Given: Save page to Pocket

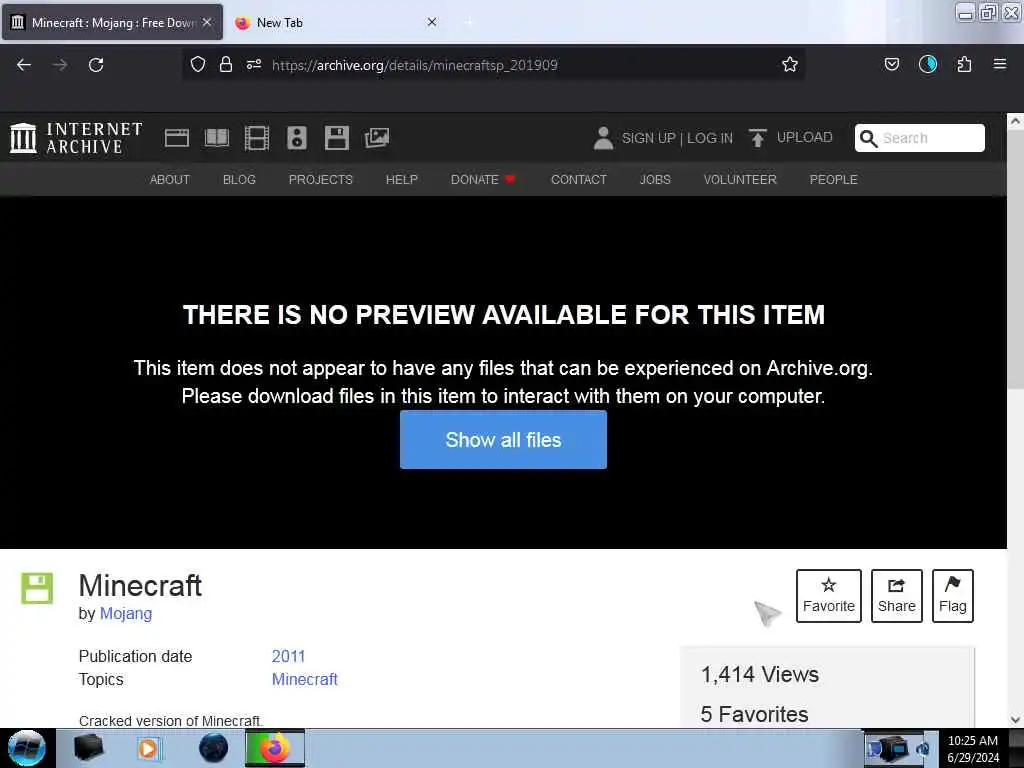Looking at the screenshot, I should click(x=891, y=64).
